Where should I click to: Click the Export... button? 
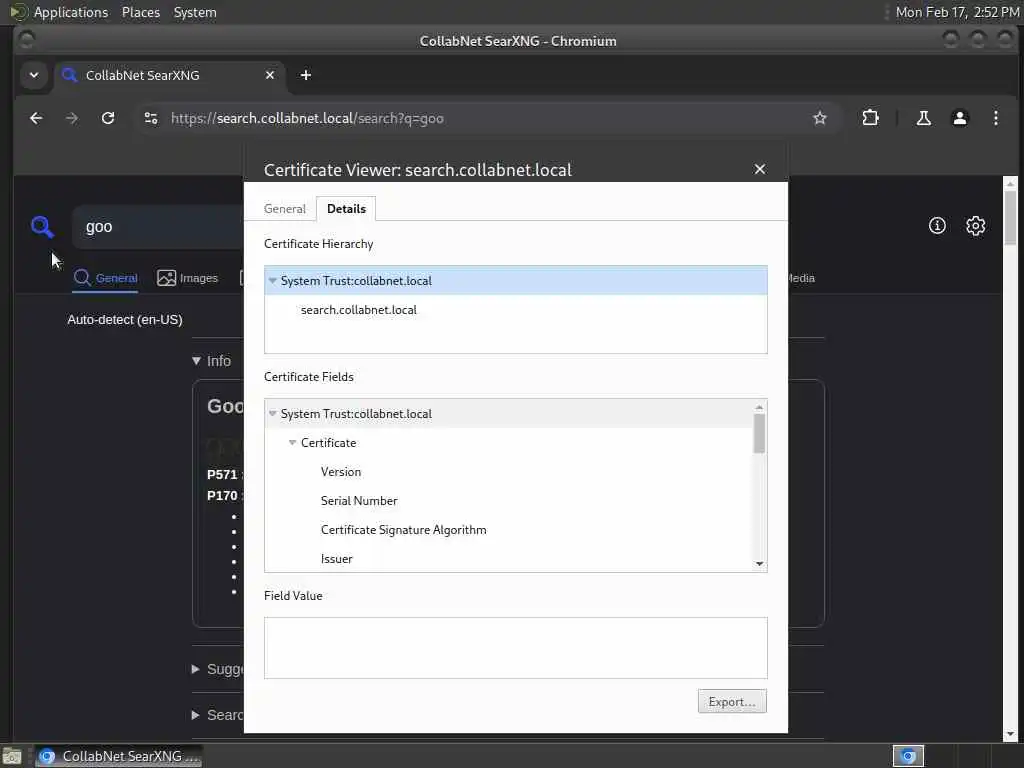pos(732,702)
